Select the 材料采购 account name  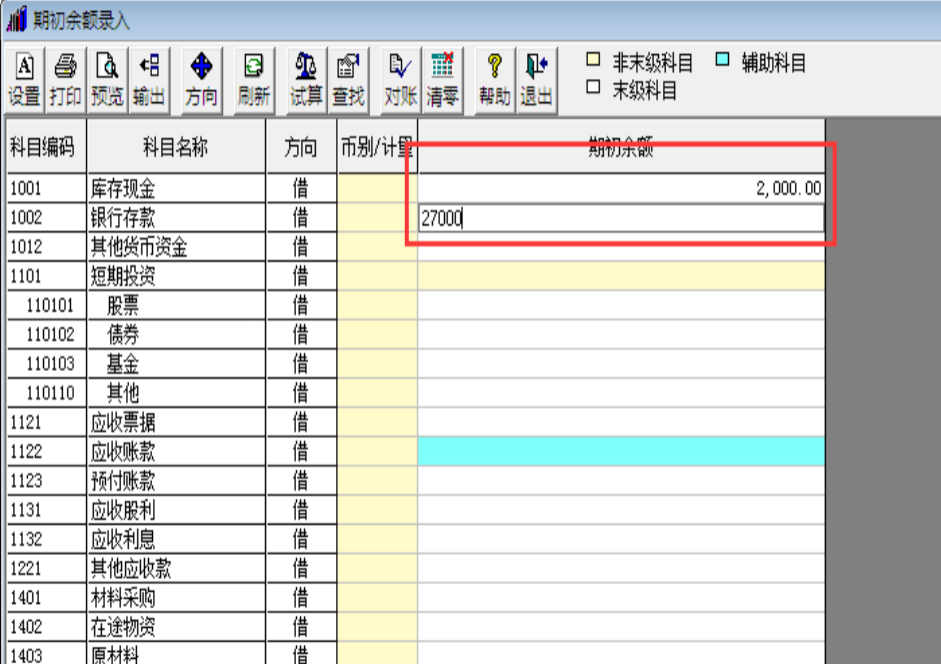point(122,598)
